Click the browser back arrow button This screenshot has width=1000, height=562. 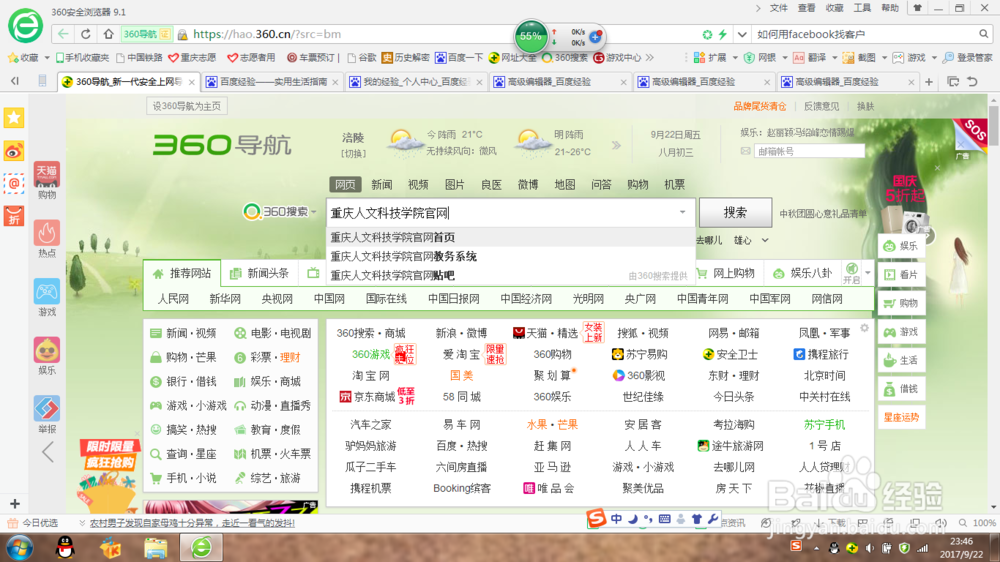pos(62,34)
